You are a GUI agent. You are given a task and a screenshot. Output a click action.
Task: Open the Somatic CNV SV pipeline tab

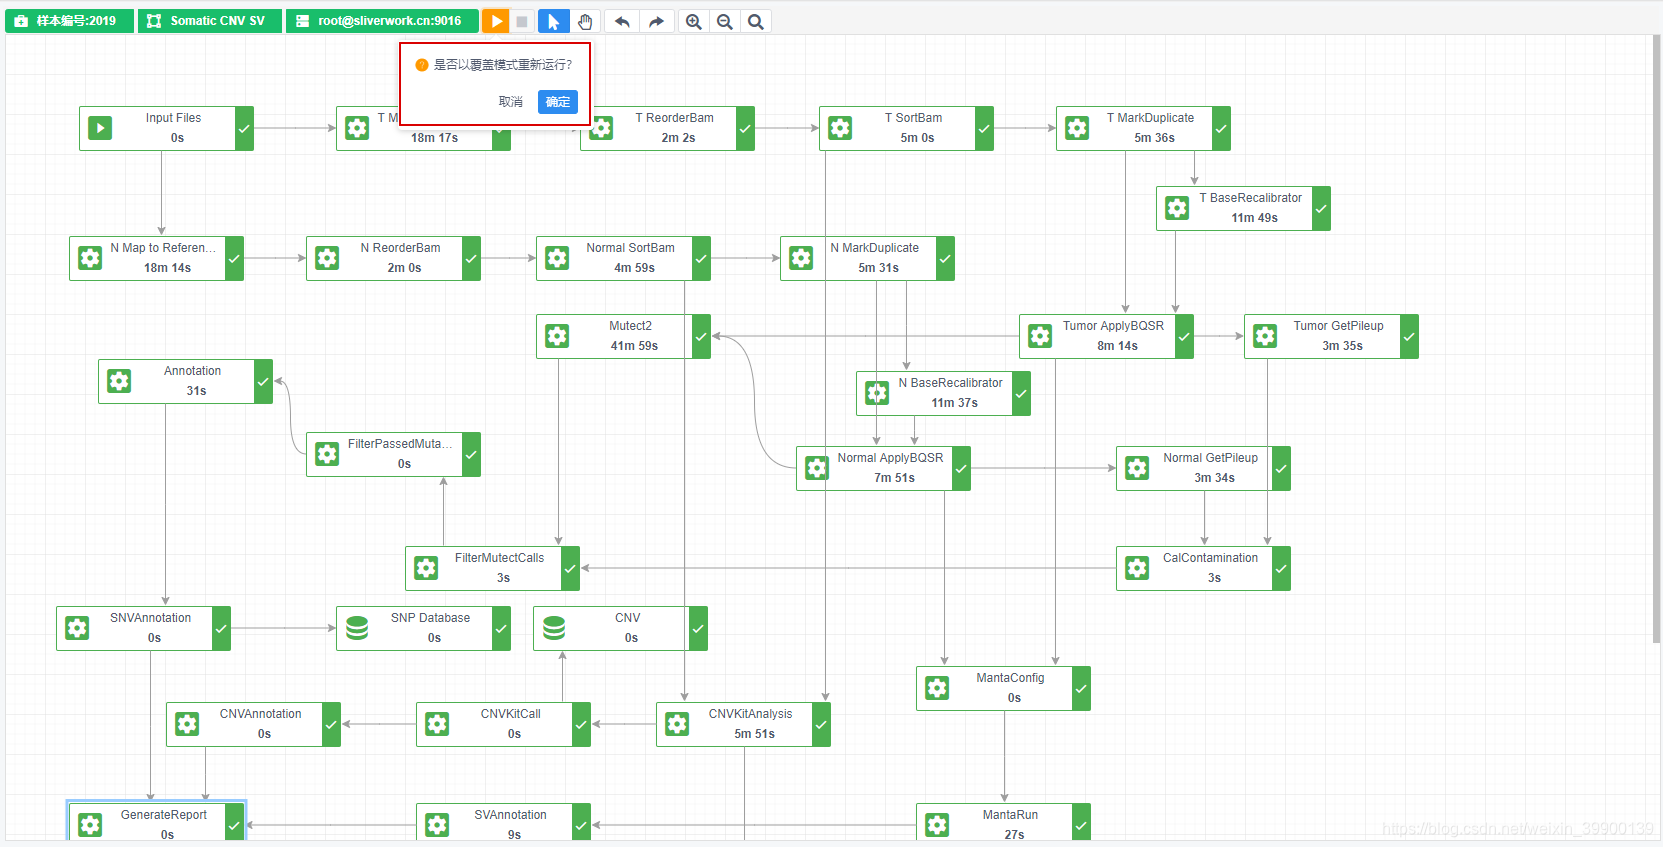pos(209,21)
